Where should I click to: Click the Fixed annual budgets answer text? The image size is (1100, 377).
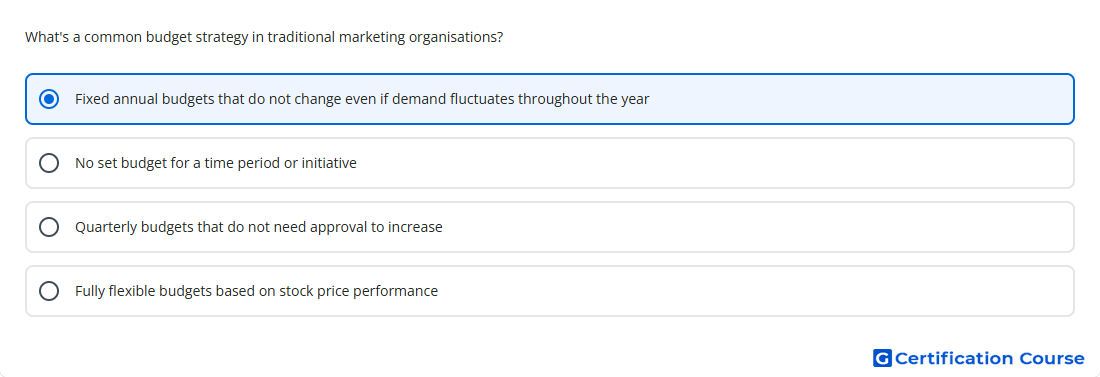click(362, 99)
